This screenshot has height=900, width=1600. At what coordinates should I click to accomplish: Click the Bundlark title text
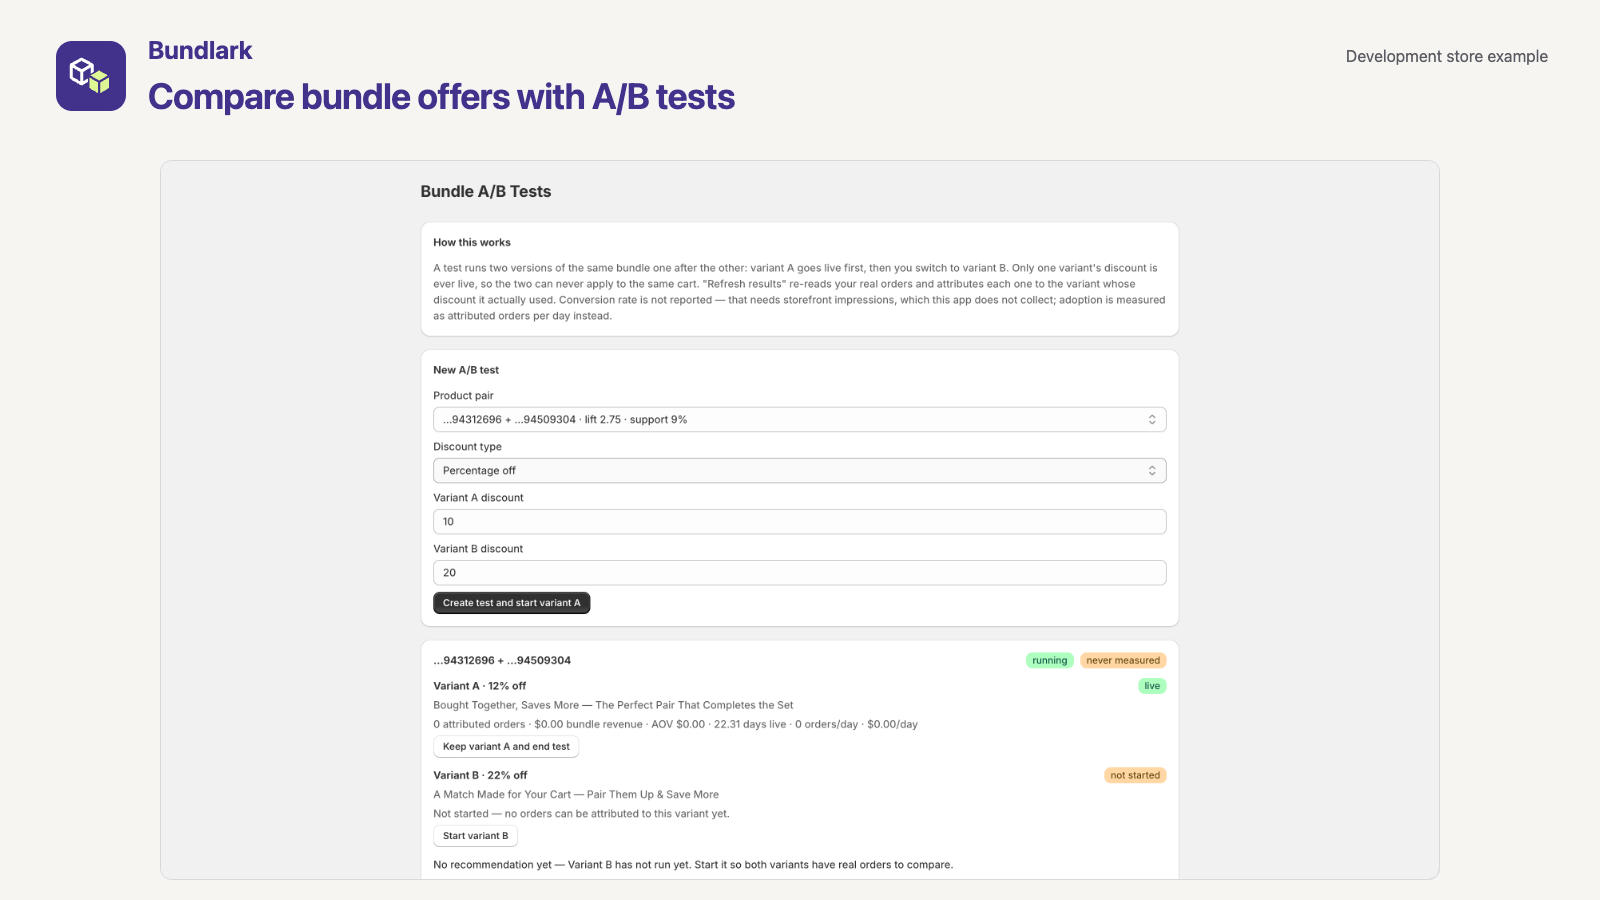pyautogui.click(x=200, y=51)
